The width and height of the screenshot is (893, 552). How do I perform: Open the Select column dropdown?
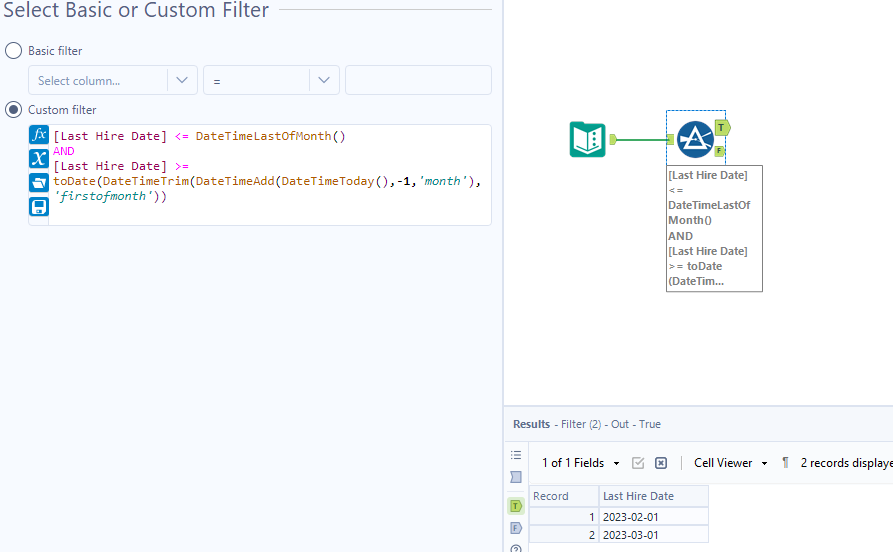(112, 81)
